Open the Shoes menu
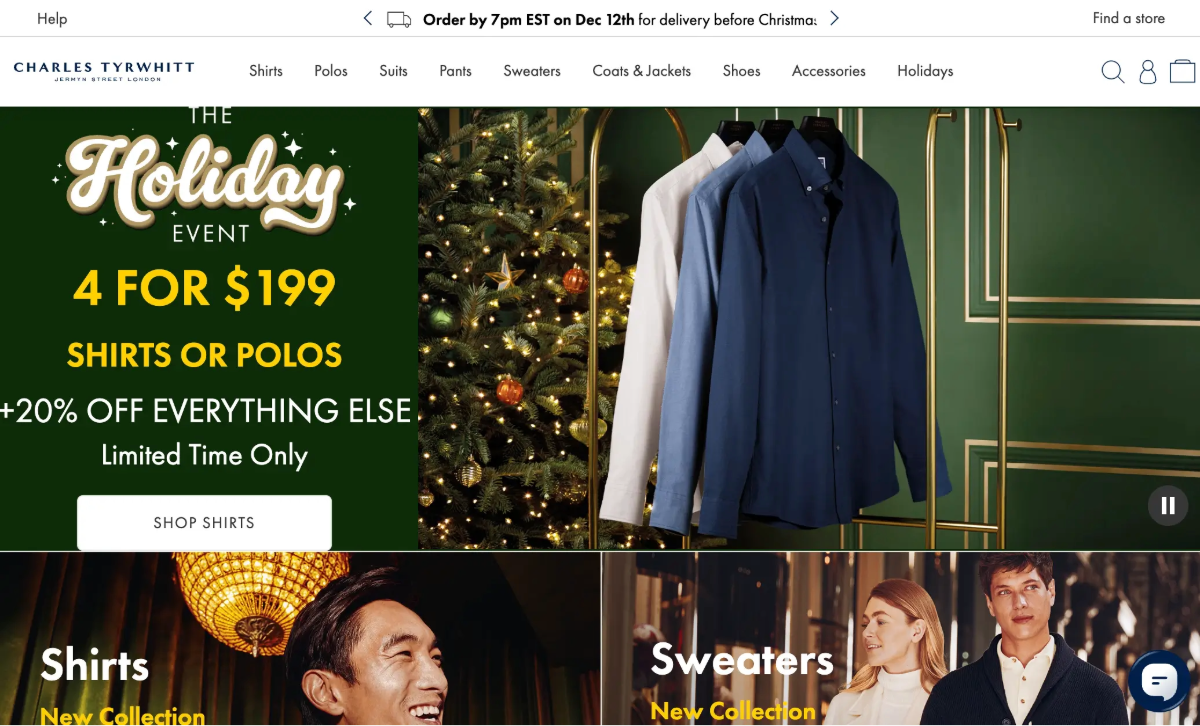1200x726 pixels. click(x=741, y=71)
